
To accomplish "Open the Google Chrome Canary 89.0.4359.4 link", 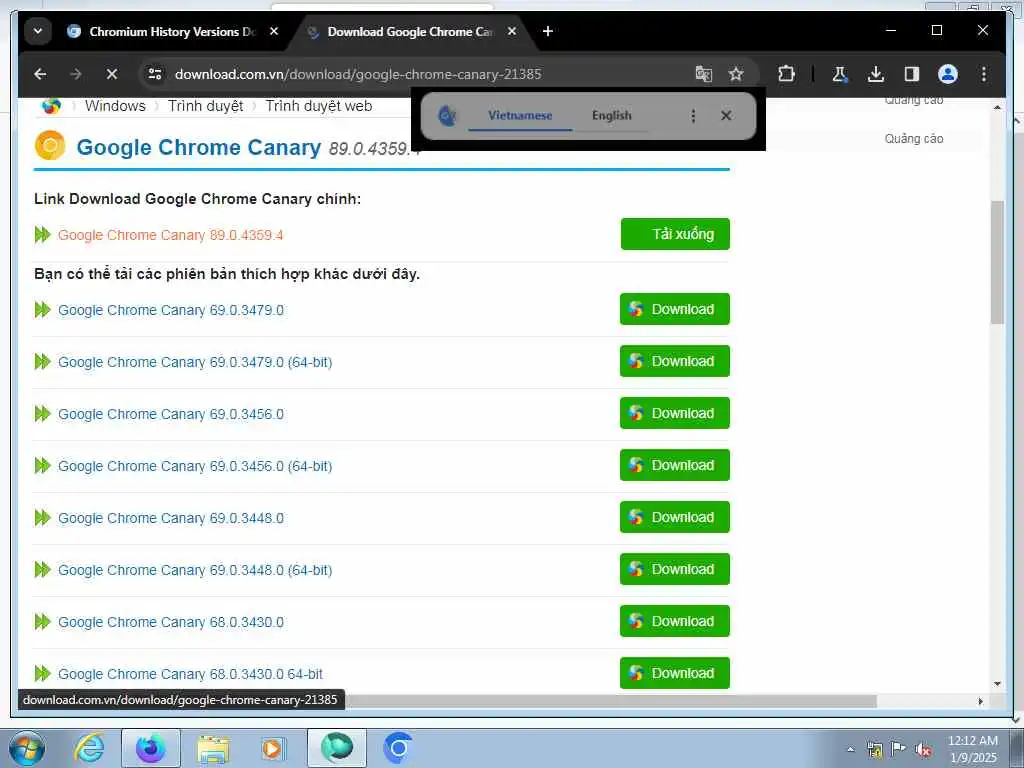I will pos(170,235).
